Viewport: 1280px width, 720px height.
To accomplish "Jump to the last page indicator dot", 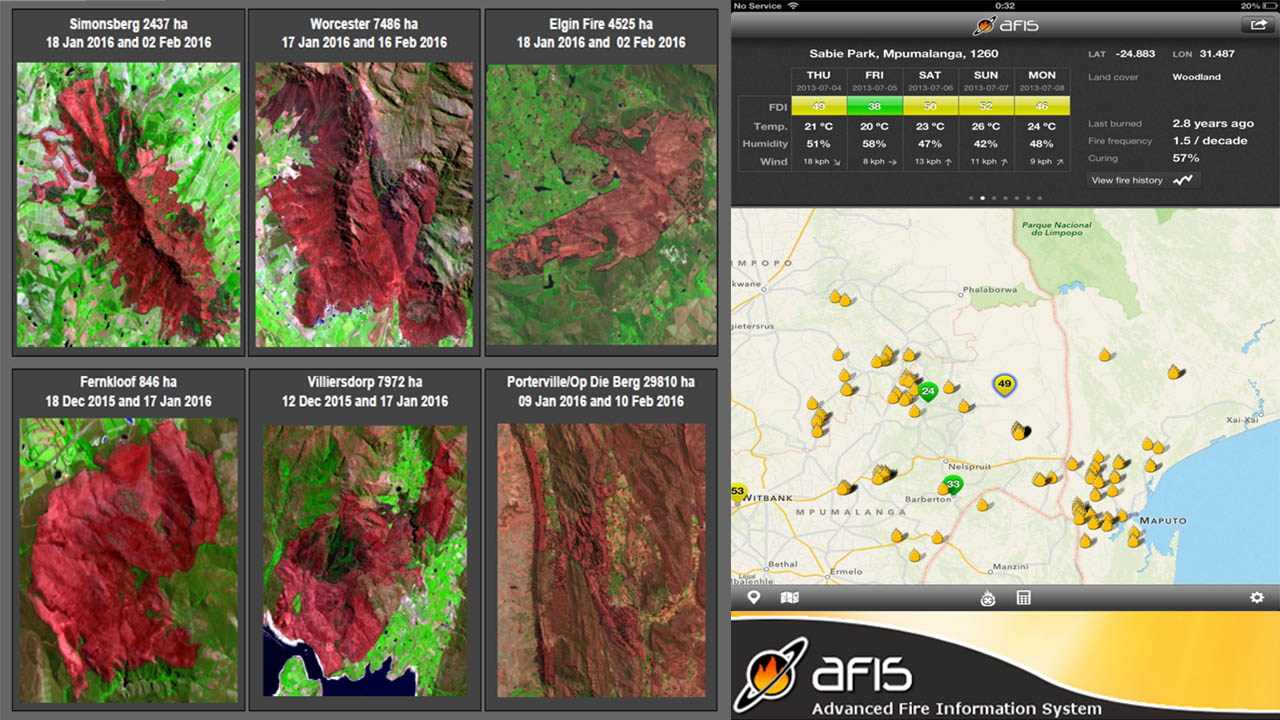I will [x=1040, y=199].
